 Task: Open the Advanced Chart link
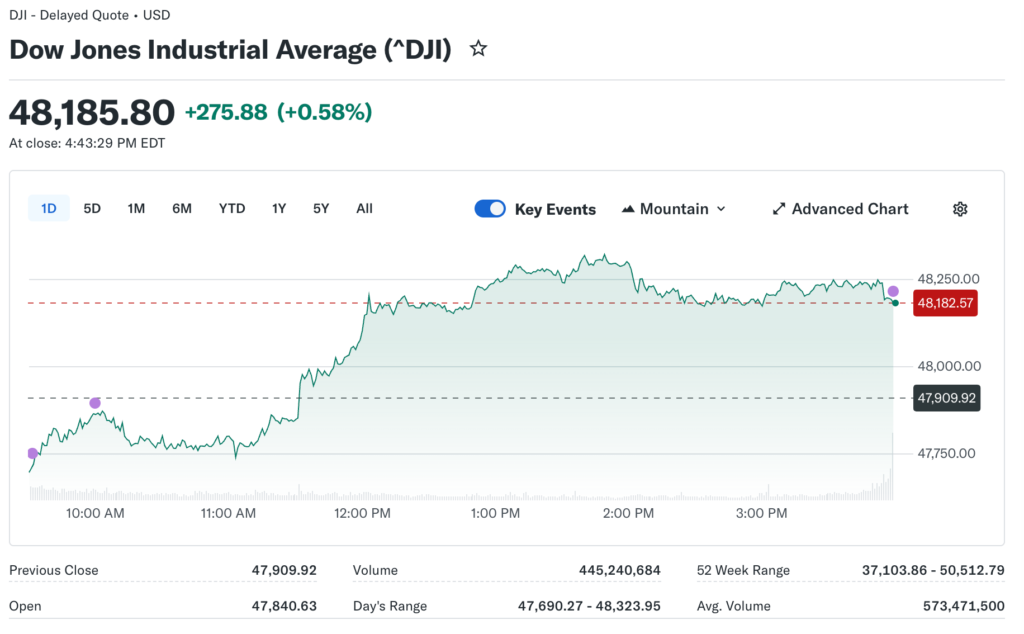(x=849, y=209)
